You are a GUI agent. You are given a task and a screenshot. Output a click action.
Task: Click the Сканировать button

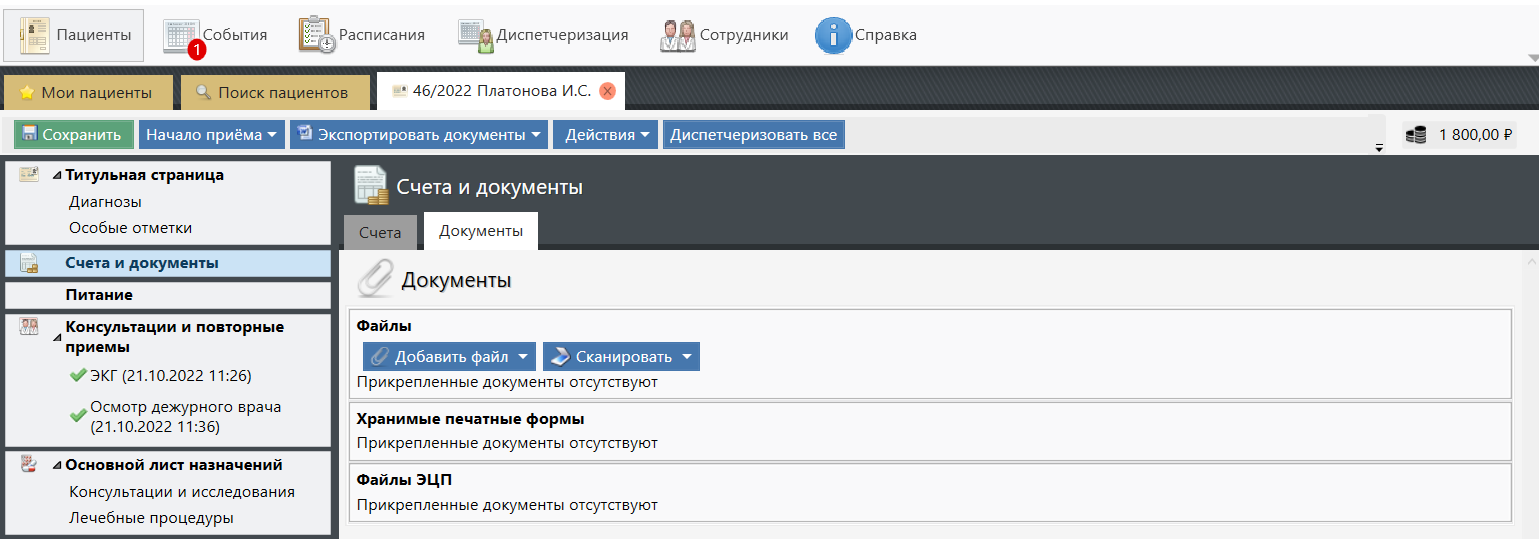pos(611,357)
